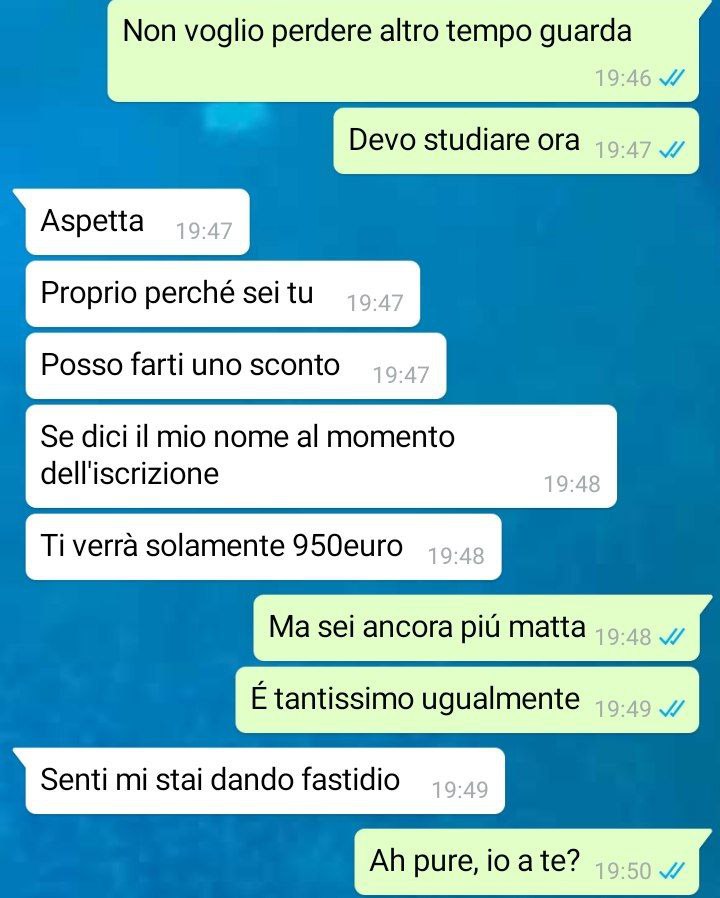Tap the read-receipt ticks next to 19:50
Screen dimensions: 720x898
coord(672,871)
